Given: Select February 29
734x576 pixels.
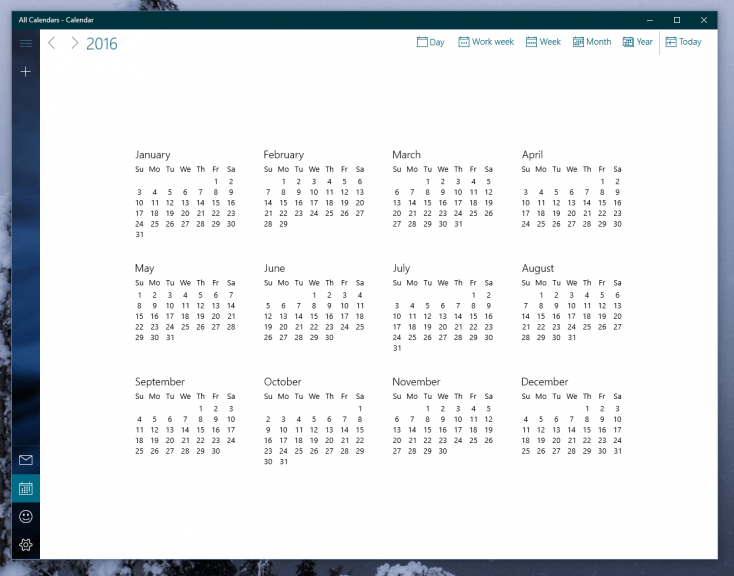Looking at the screenshot, I should click(283, 224).
